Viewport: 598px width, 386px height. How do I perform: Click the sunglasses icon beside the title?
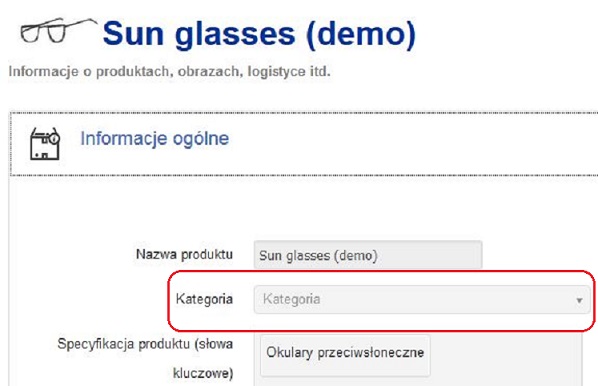tap(58, 31)
